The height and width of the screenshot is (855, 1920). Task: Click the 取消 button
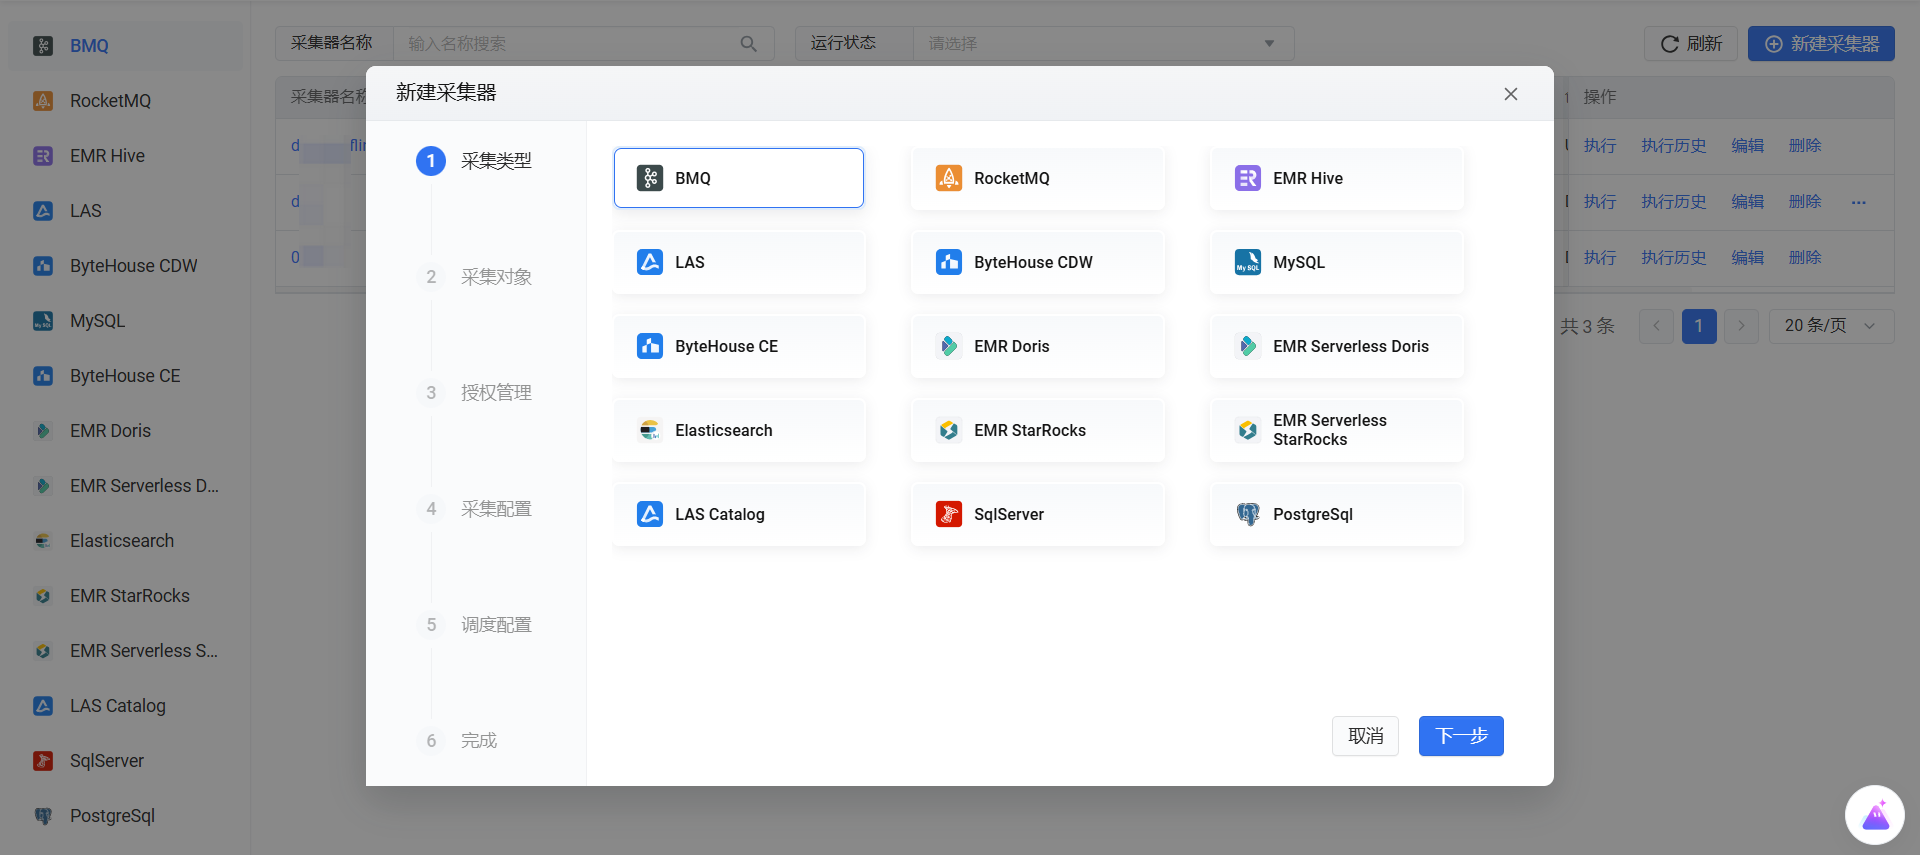point(1365,736)
